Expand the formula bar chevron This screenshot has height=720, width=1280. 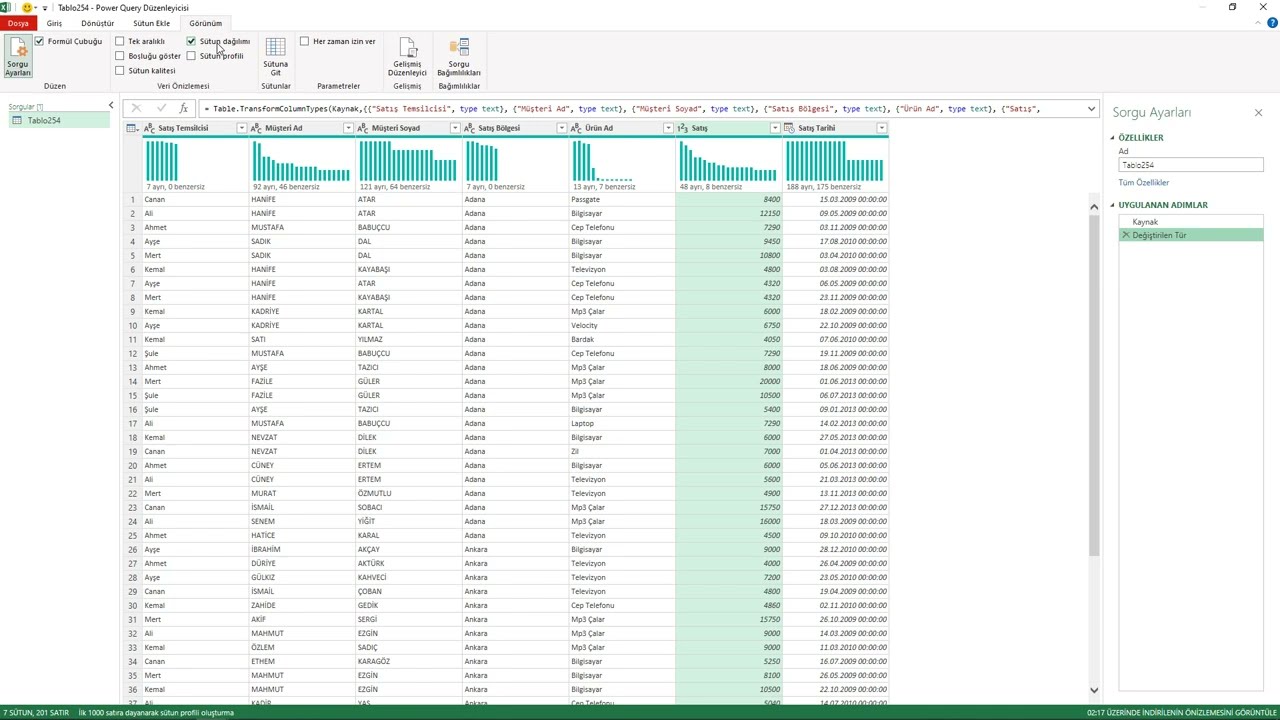tap(1092, 108)
